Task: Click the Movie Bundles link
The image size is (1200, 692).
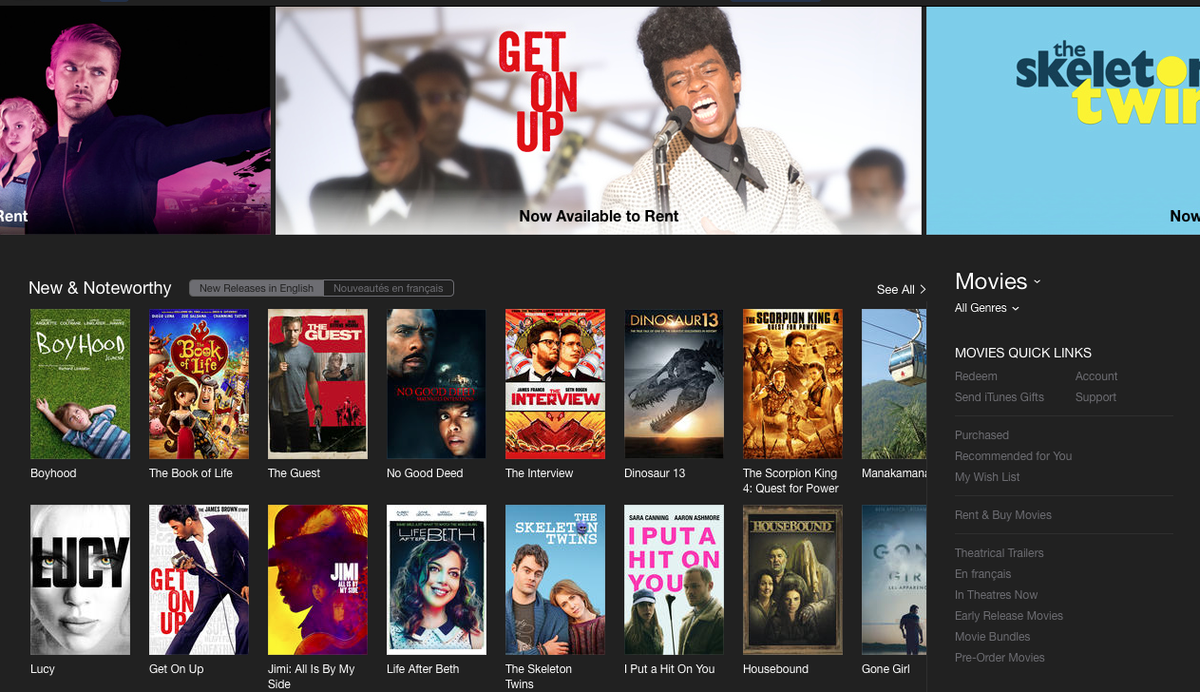Action: pos(992,637)
